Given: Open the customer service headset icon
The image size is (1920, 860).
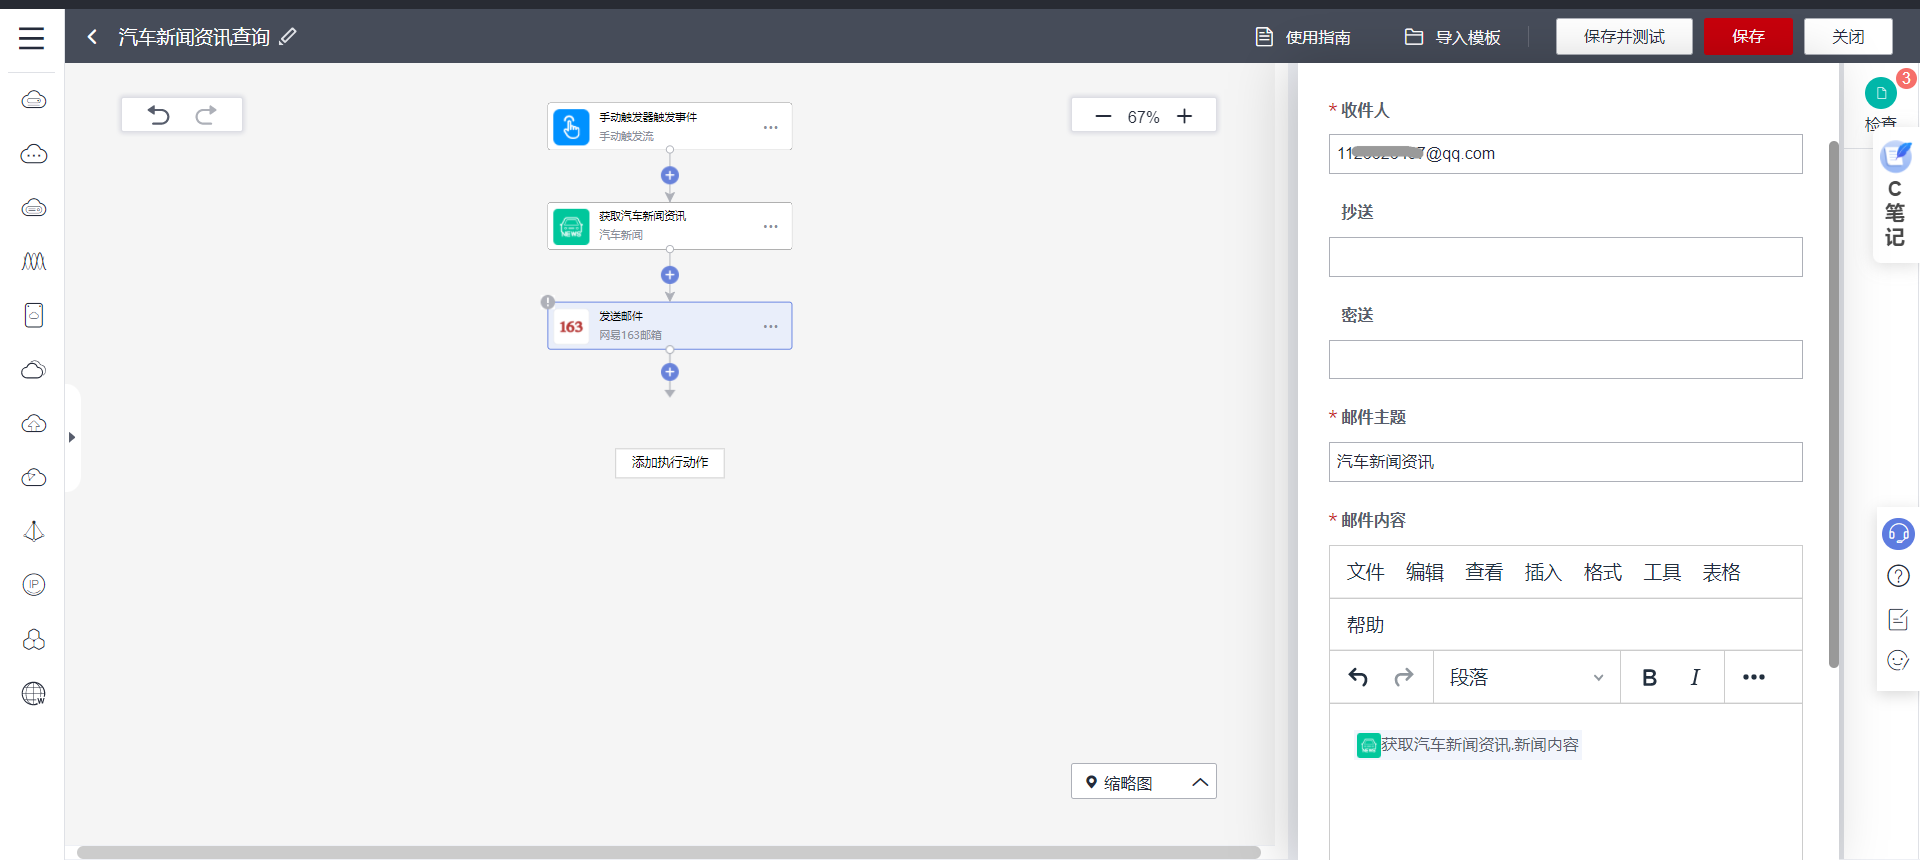Looking at the screenshot, I should click(x=1898, y=534).
